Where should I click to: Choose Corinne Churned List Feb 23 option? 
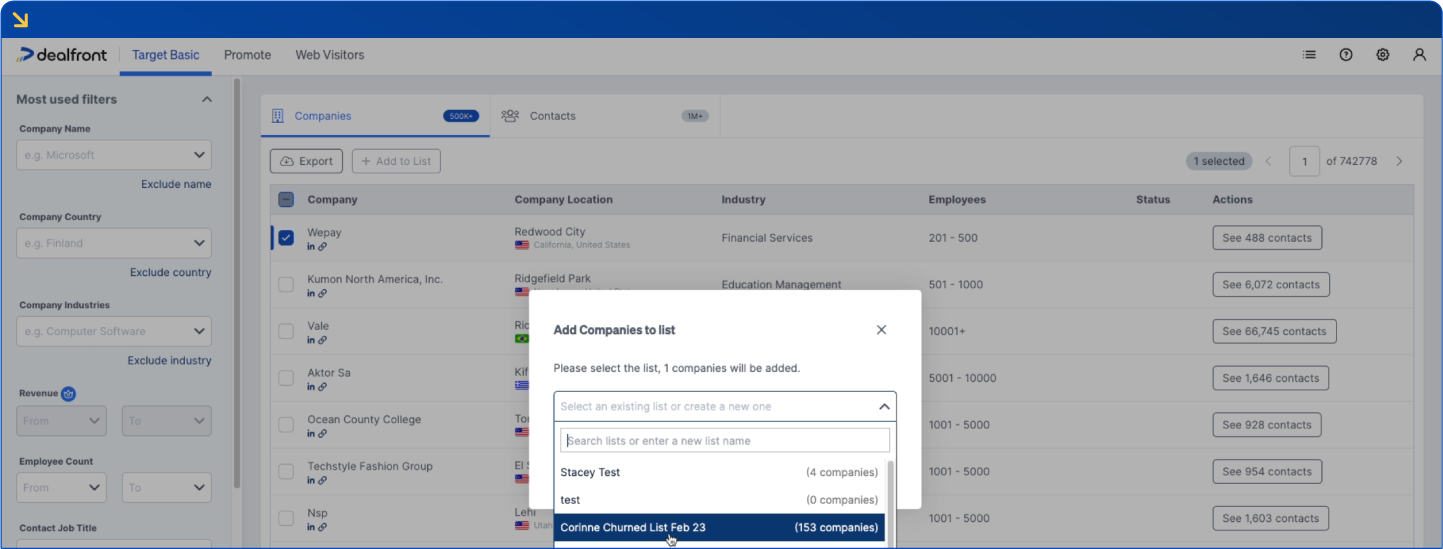pos(719,527)
